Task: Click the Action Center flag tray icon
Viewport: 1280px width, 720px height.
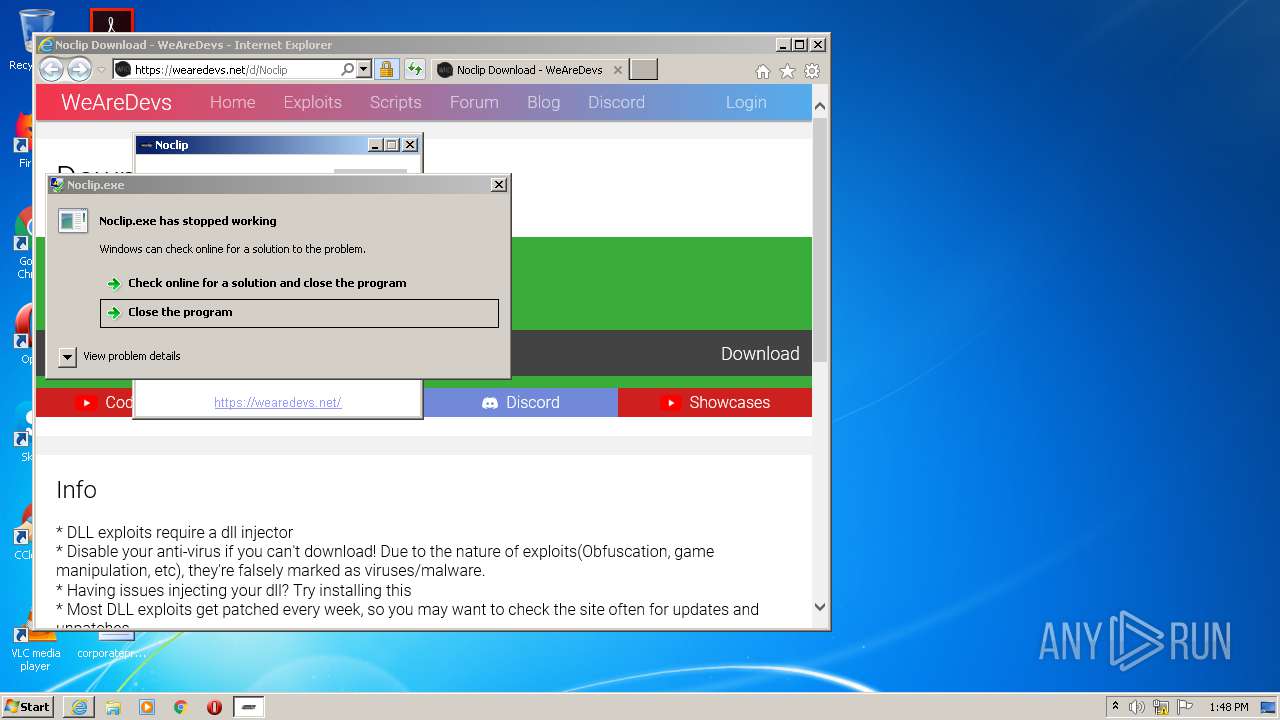Action: coord(1185,707)
